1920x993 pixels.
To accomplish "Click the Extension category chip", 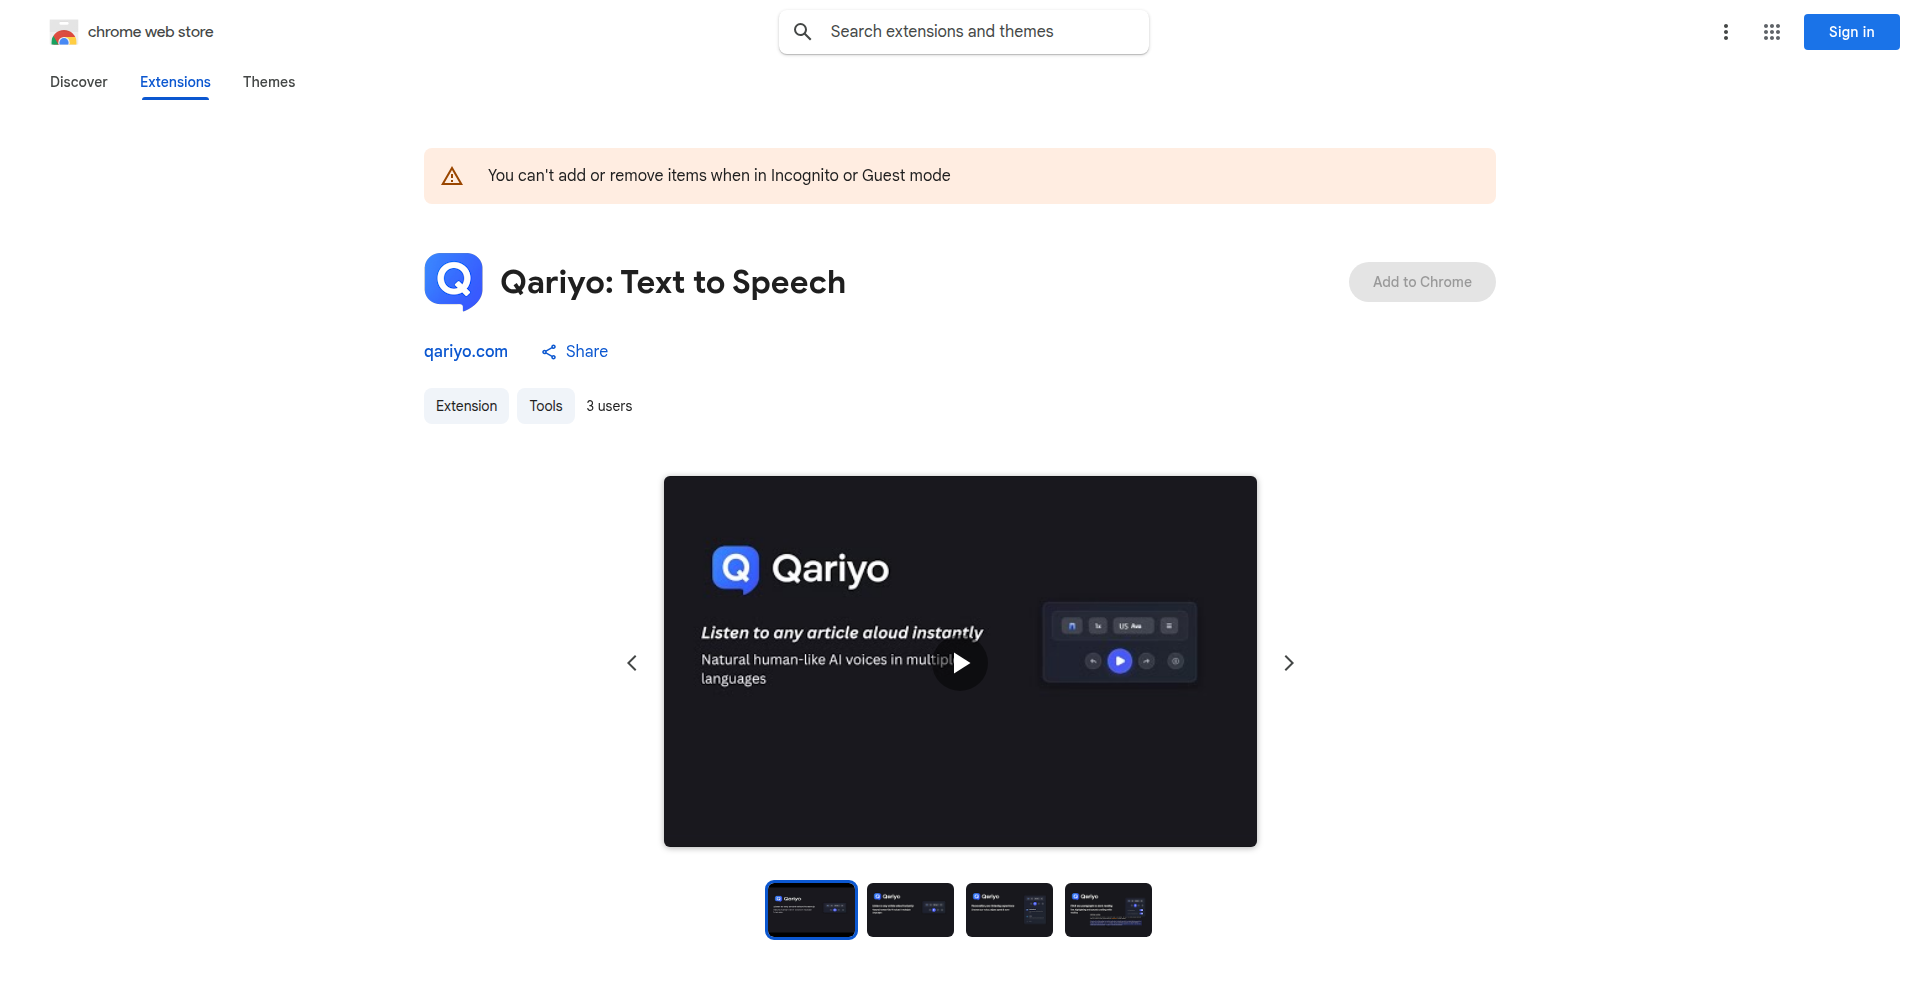I will point(466,406).
